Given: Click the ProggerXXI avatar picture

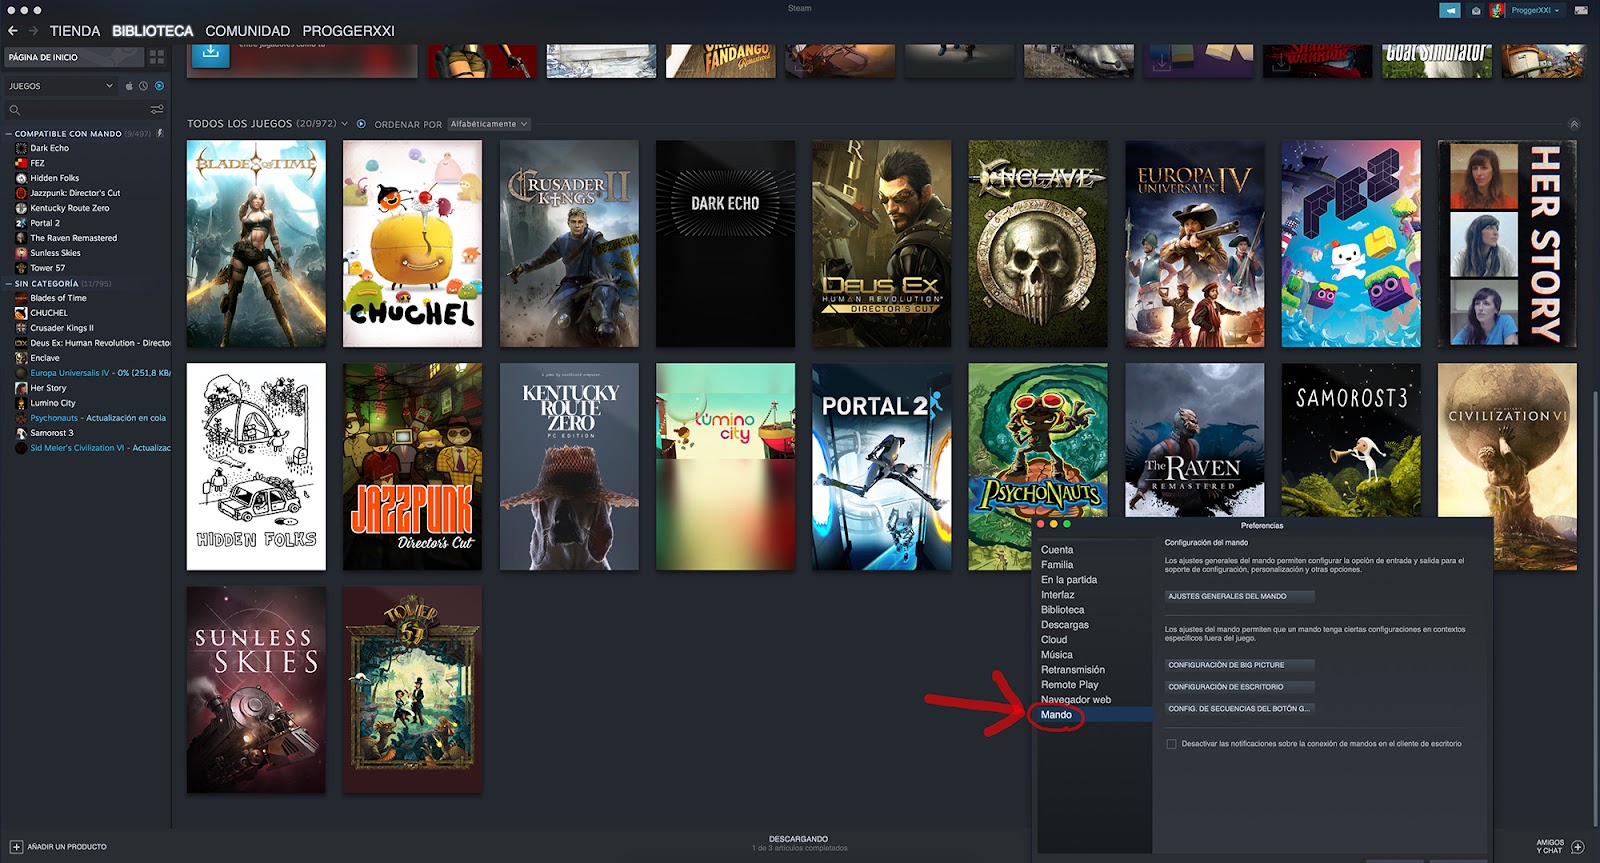Looking at the screenshot, I should coord(1497,10).
